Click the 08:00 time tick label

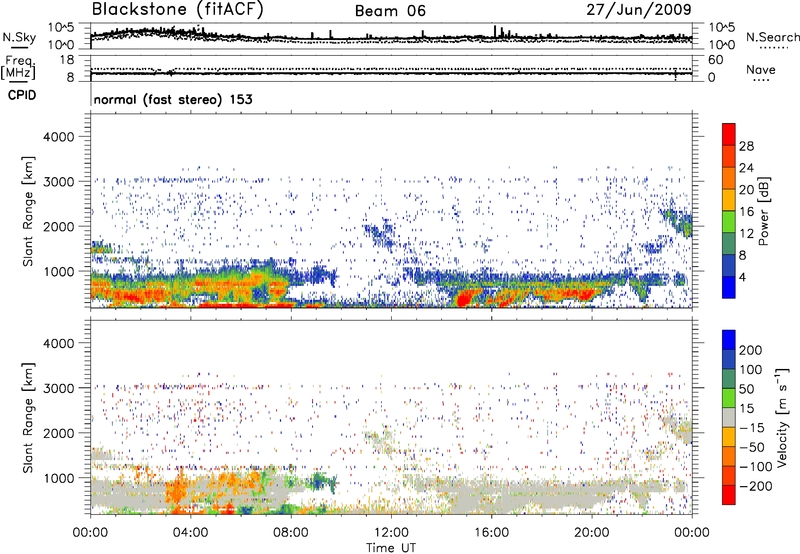(291, 533)
